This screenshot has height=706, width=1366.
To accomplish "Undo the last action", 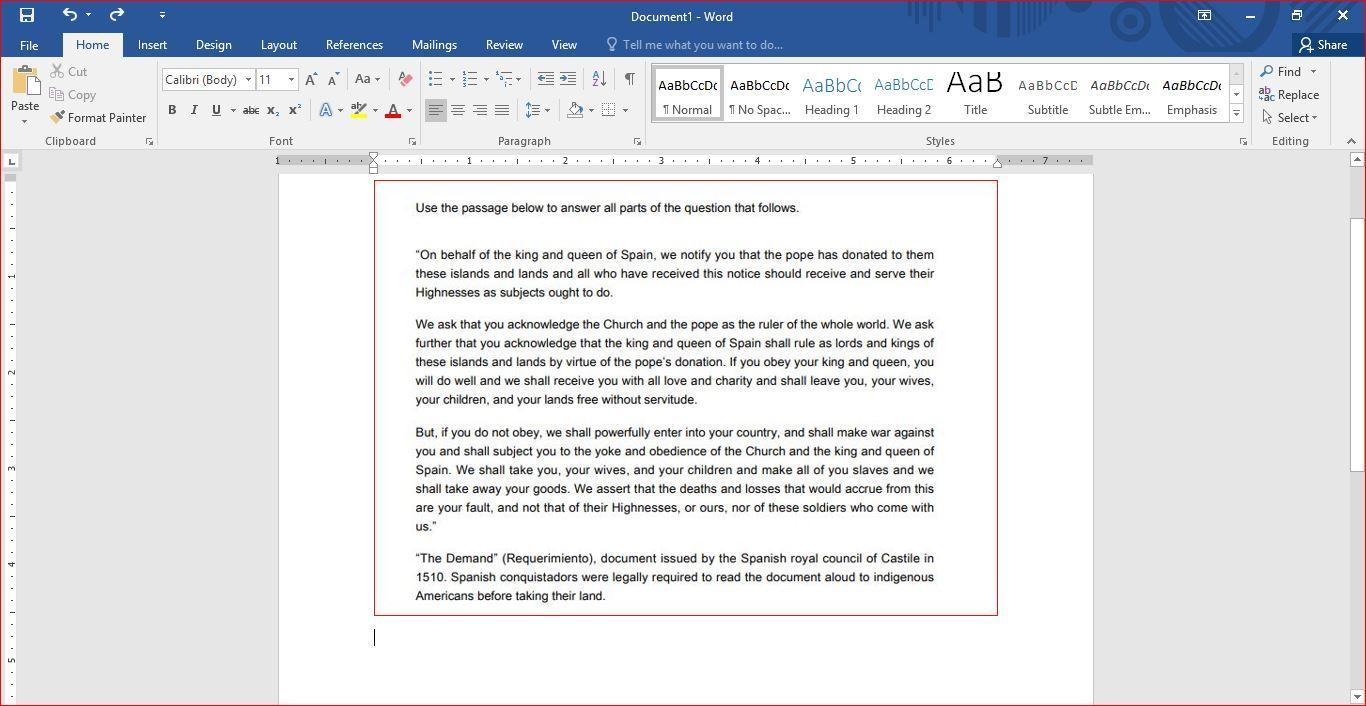I will tap(70, 15).
